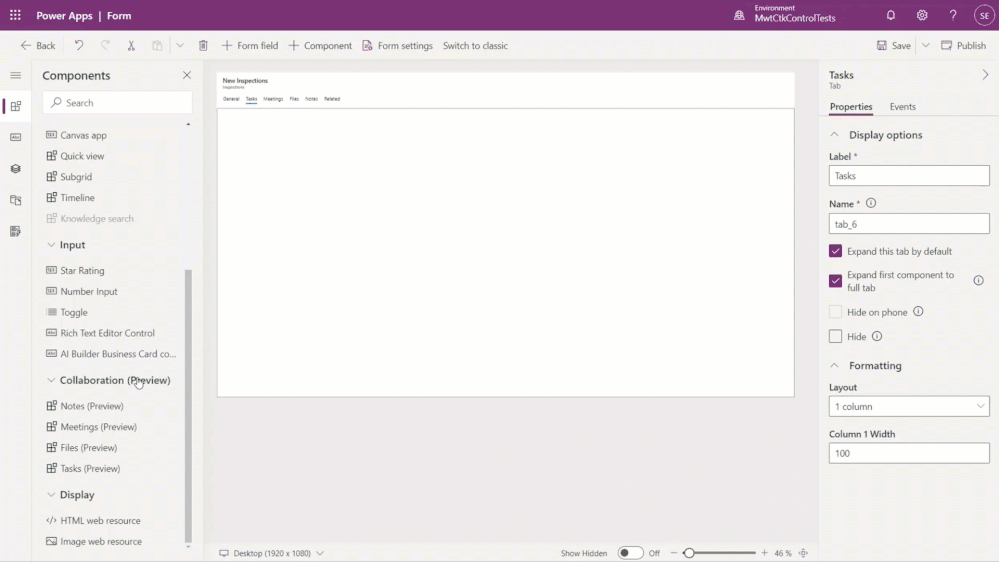Click the Environment picker icon
Image resolution: width=999 pixels, height=562 pixels.
[739, 15]
